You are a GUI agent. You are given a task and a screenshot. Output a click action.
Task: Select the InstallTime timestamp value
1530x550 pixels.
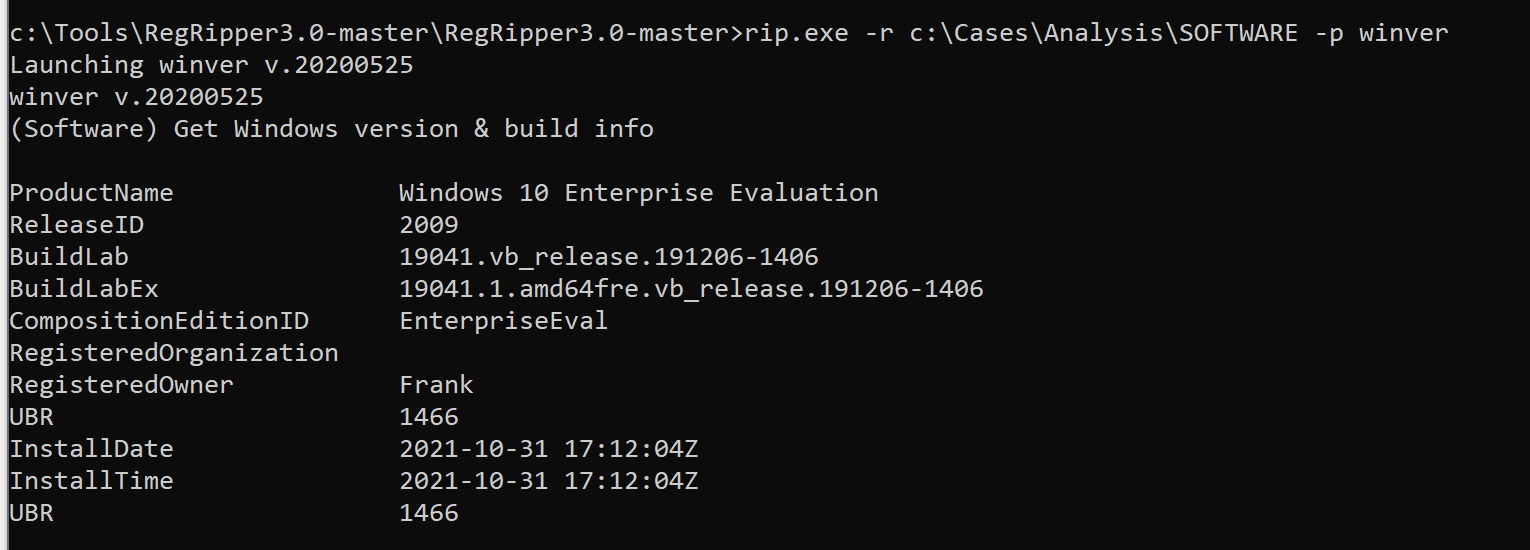pos(549,481)
